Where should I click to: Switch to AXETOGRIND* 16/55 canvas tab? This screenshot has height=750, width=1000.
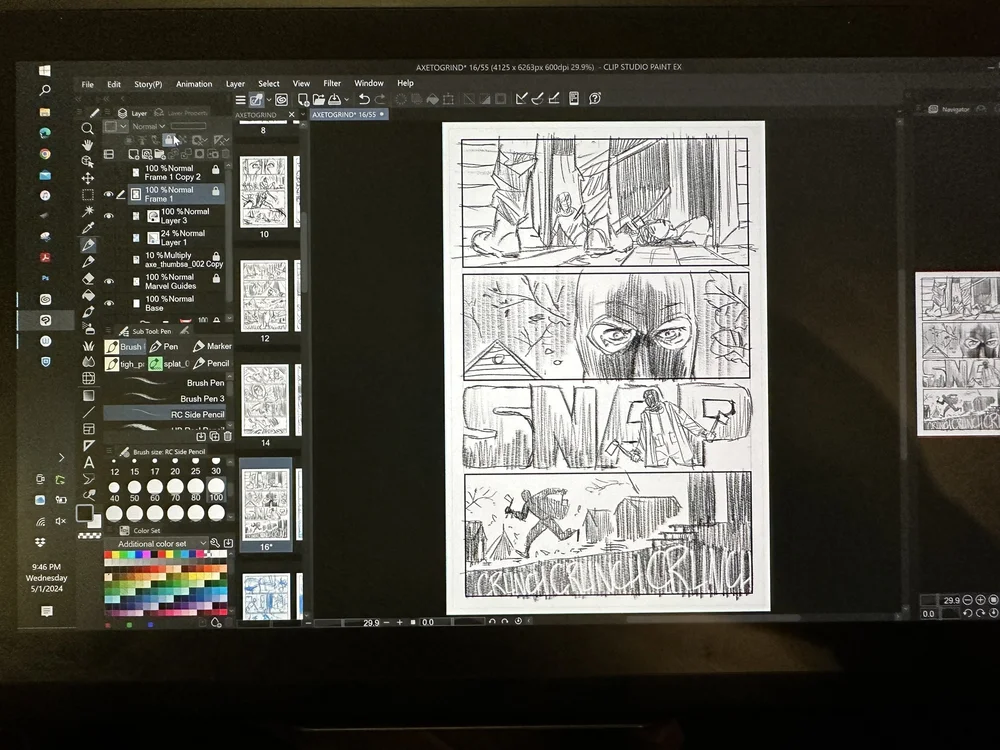[x=348, y=114]
